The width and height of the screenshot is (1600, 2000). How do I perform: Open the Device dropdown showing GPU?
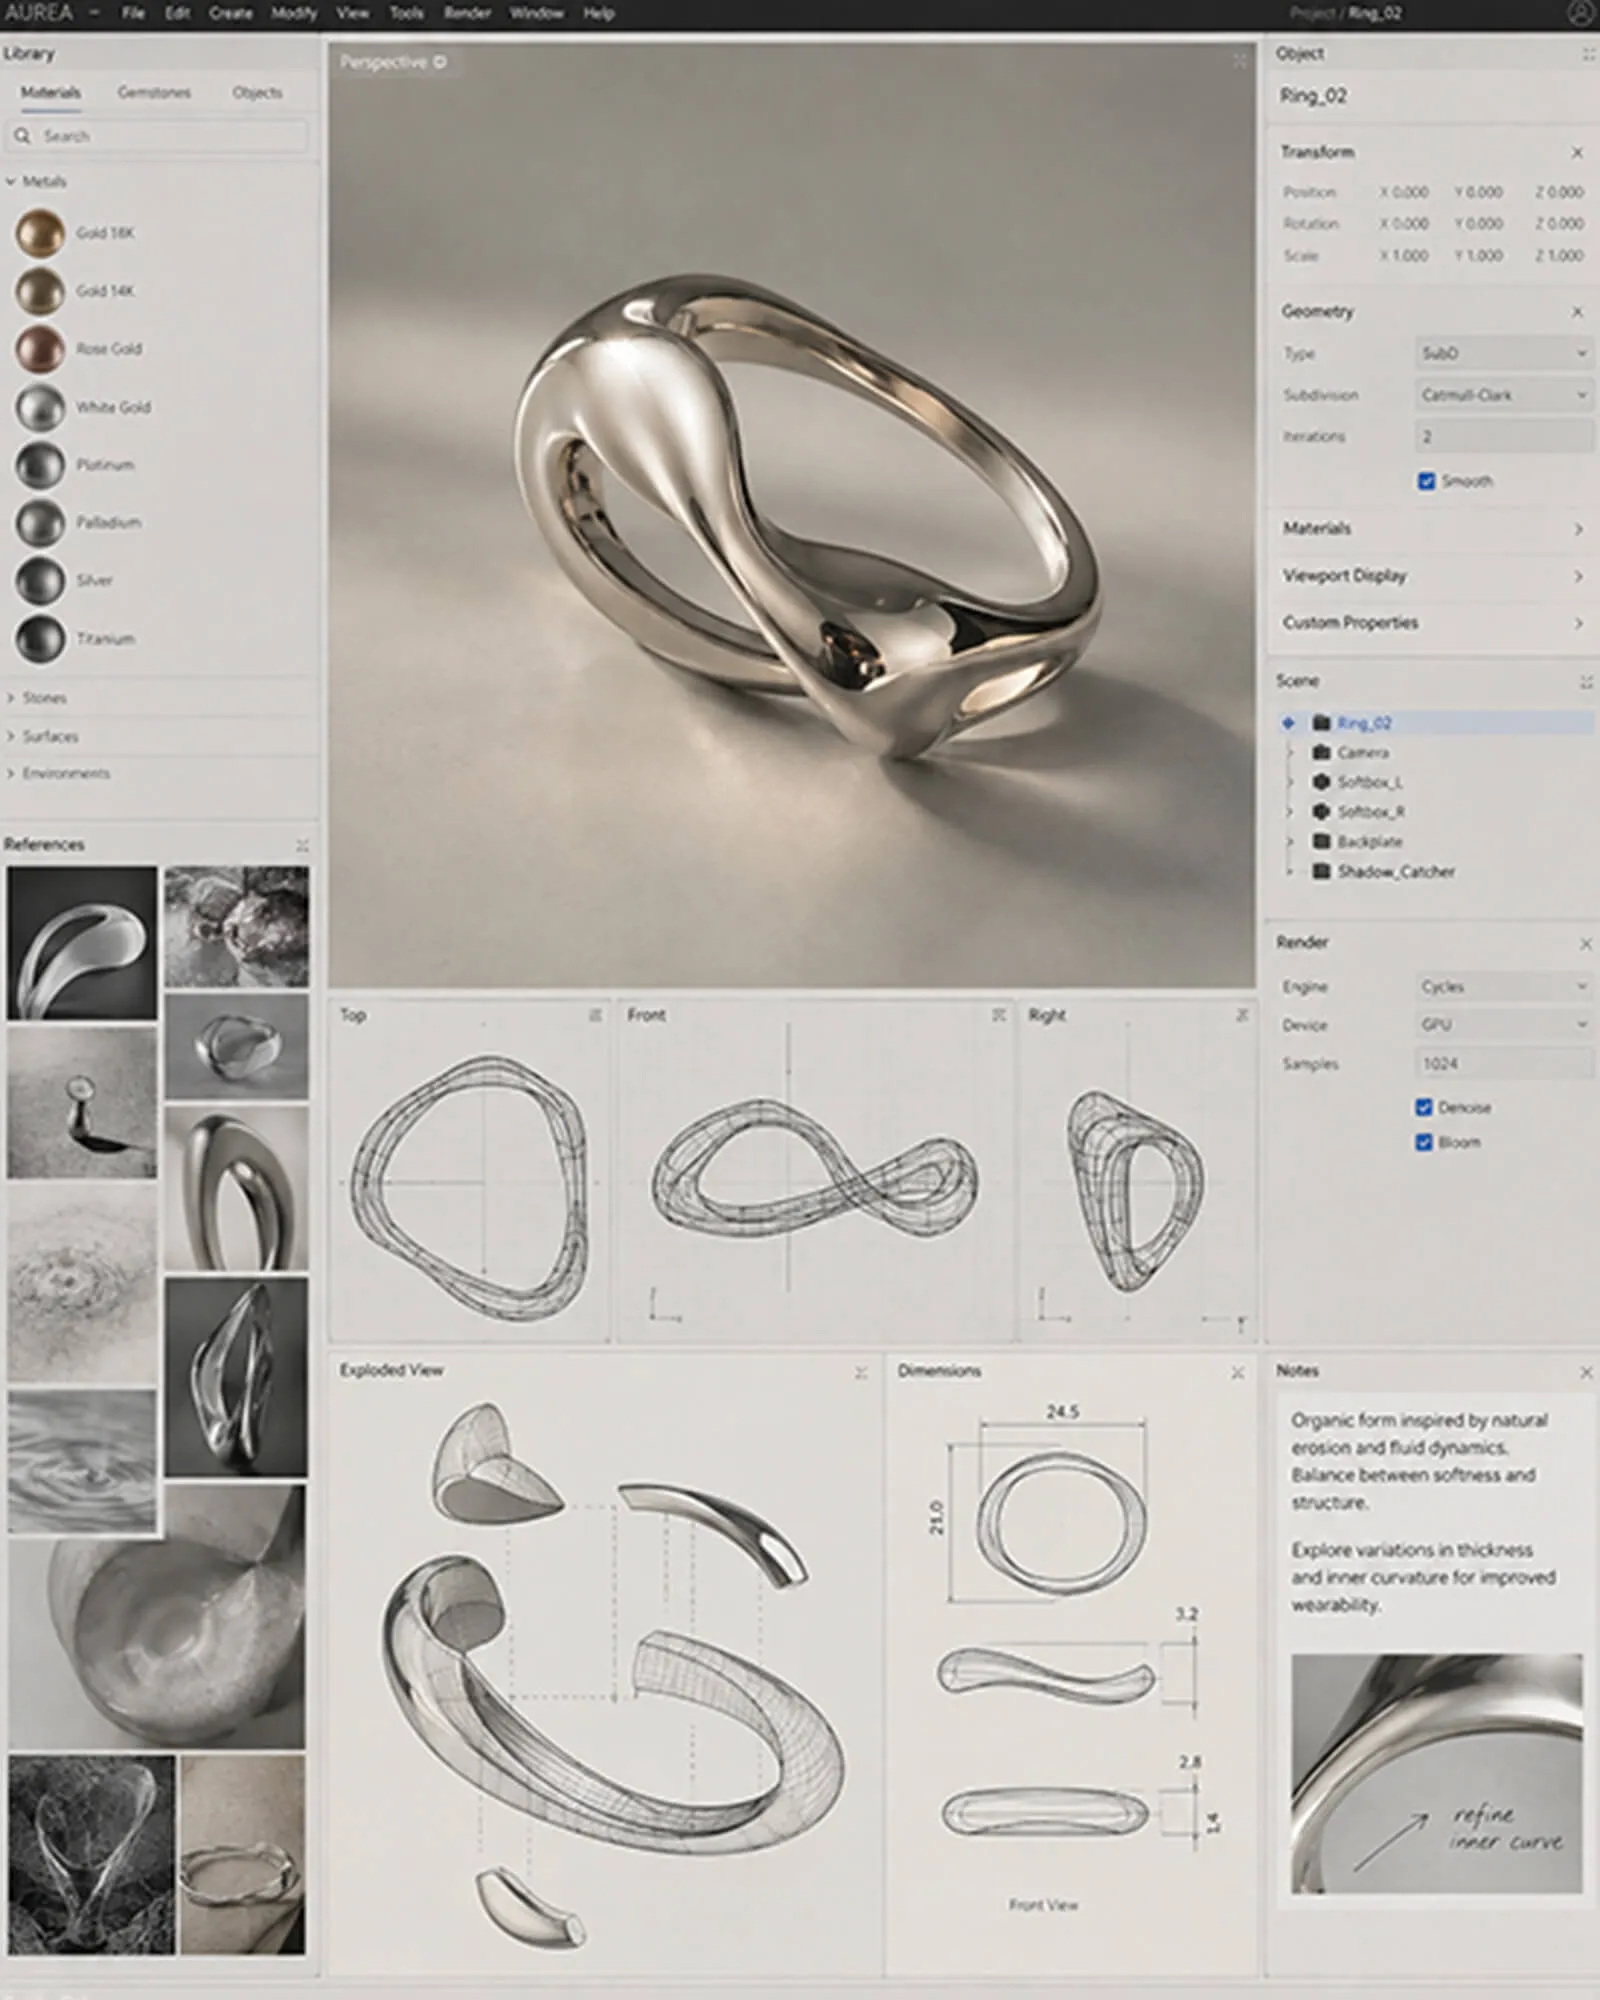pos(1504,1025)
